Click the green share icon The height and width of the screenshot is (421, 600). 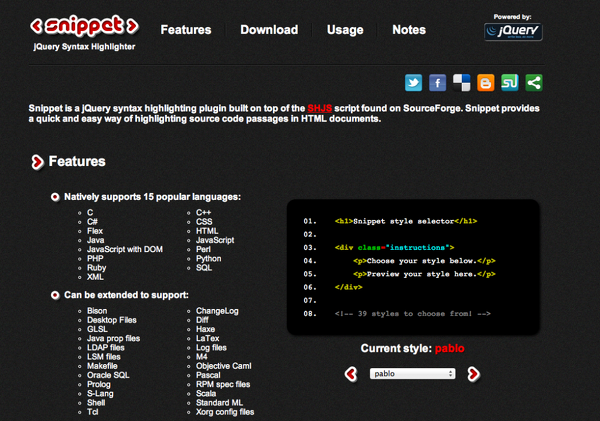[x=534, y=83]
